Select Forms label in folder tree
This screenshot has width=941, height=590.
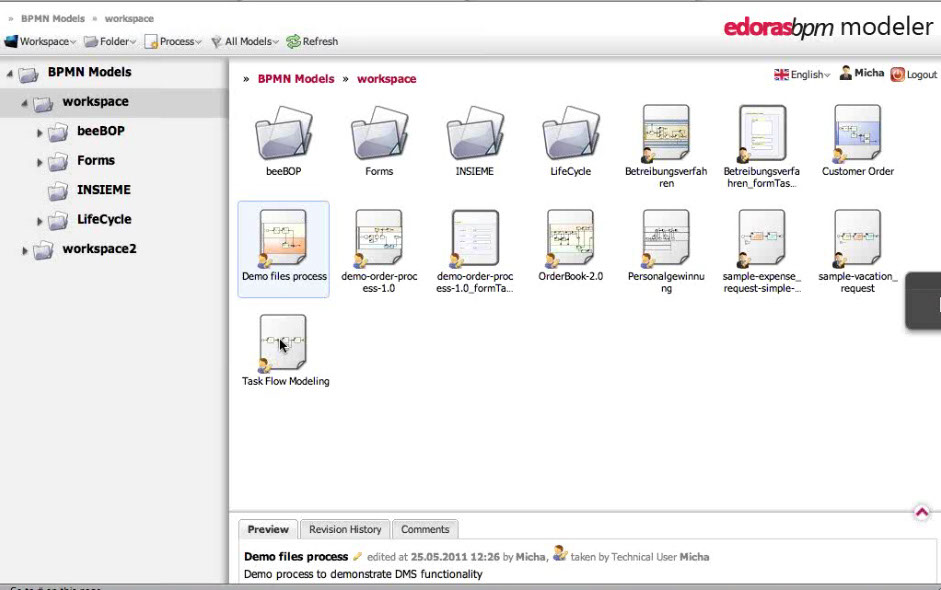96,160
